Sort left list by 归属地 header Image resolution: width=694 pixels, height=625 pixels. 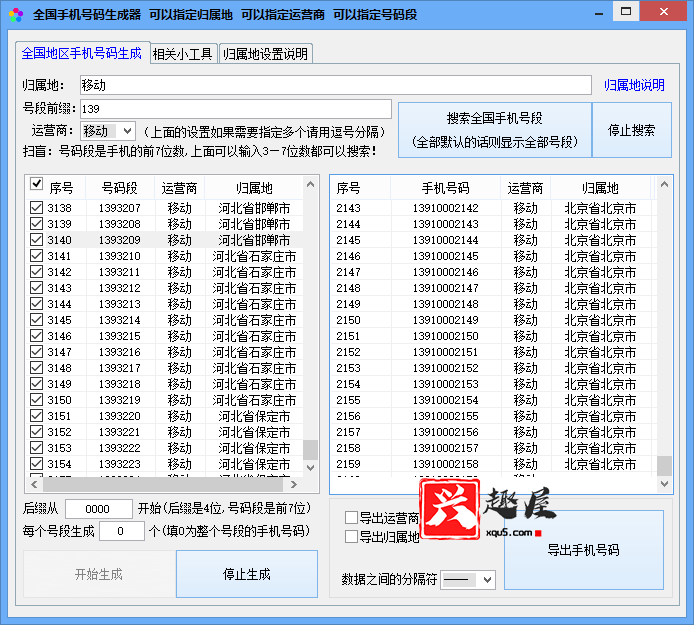click(x=254, y=188)
